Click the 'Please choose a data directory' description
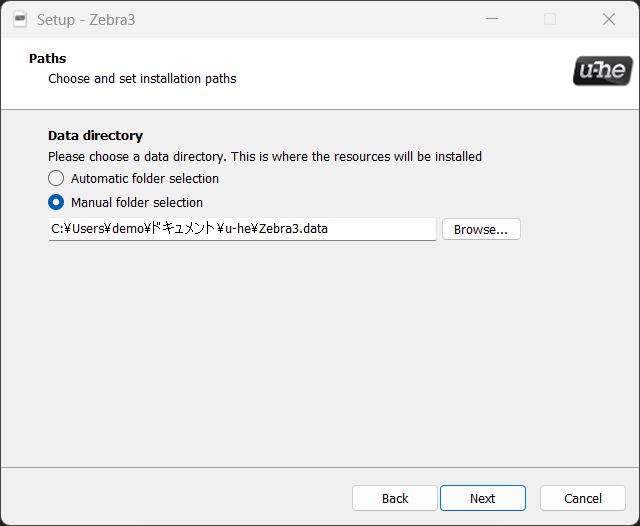 [265, 156]
